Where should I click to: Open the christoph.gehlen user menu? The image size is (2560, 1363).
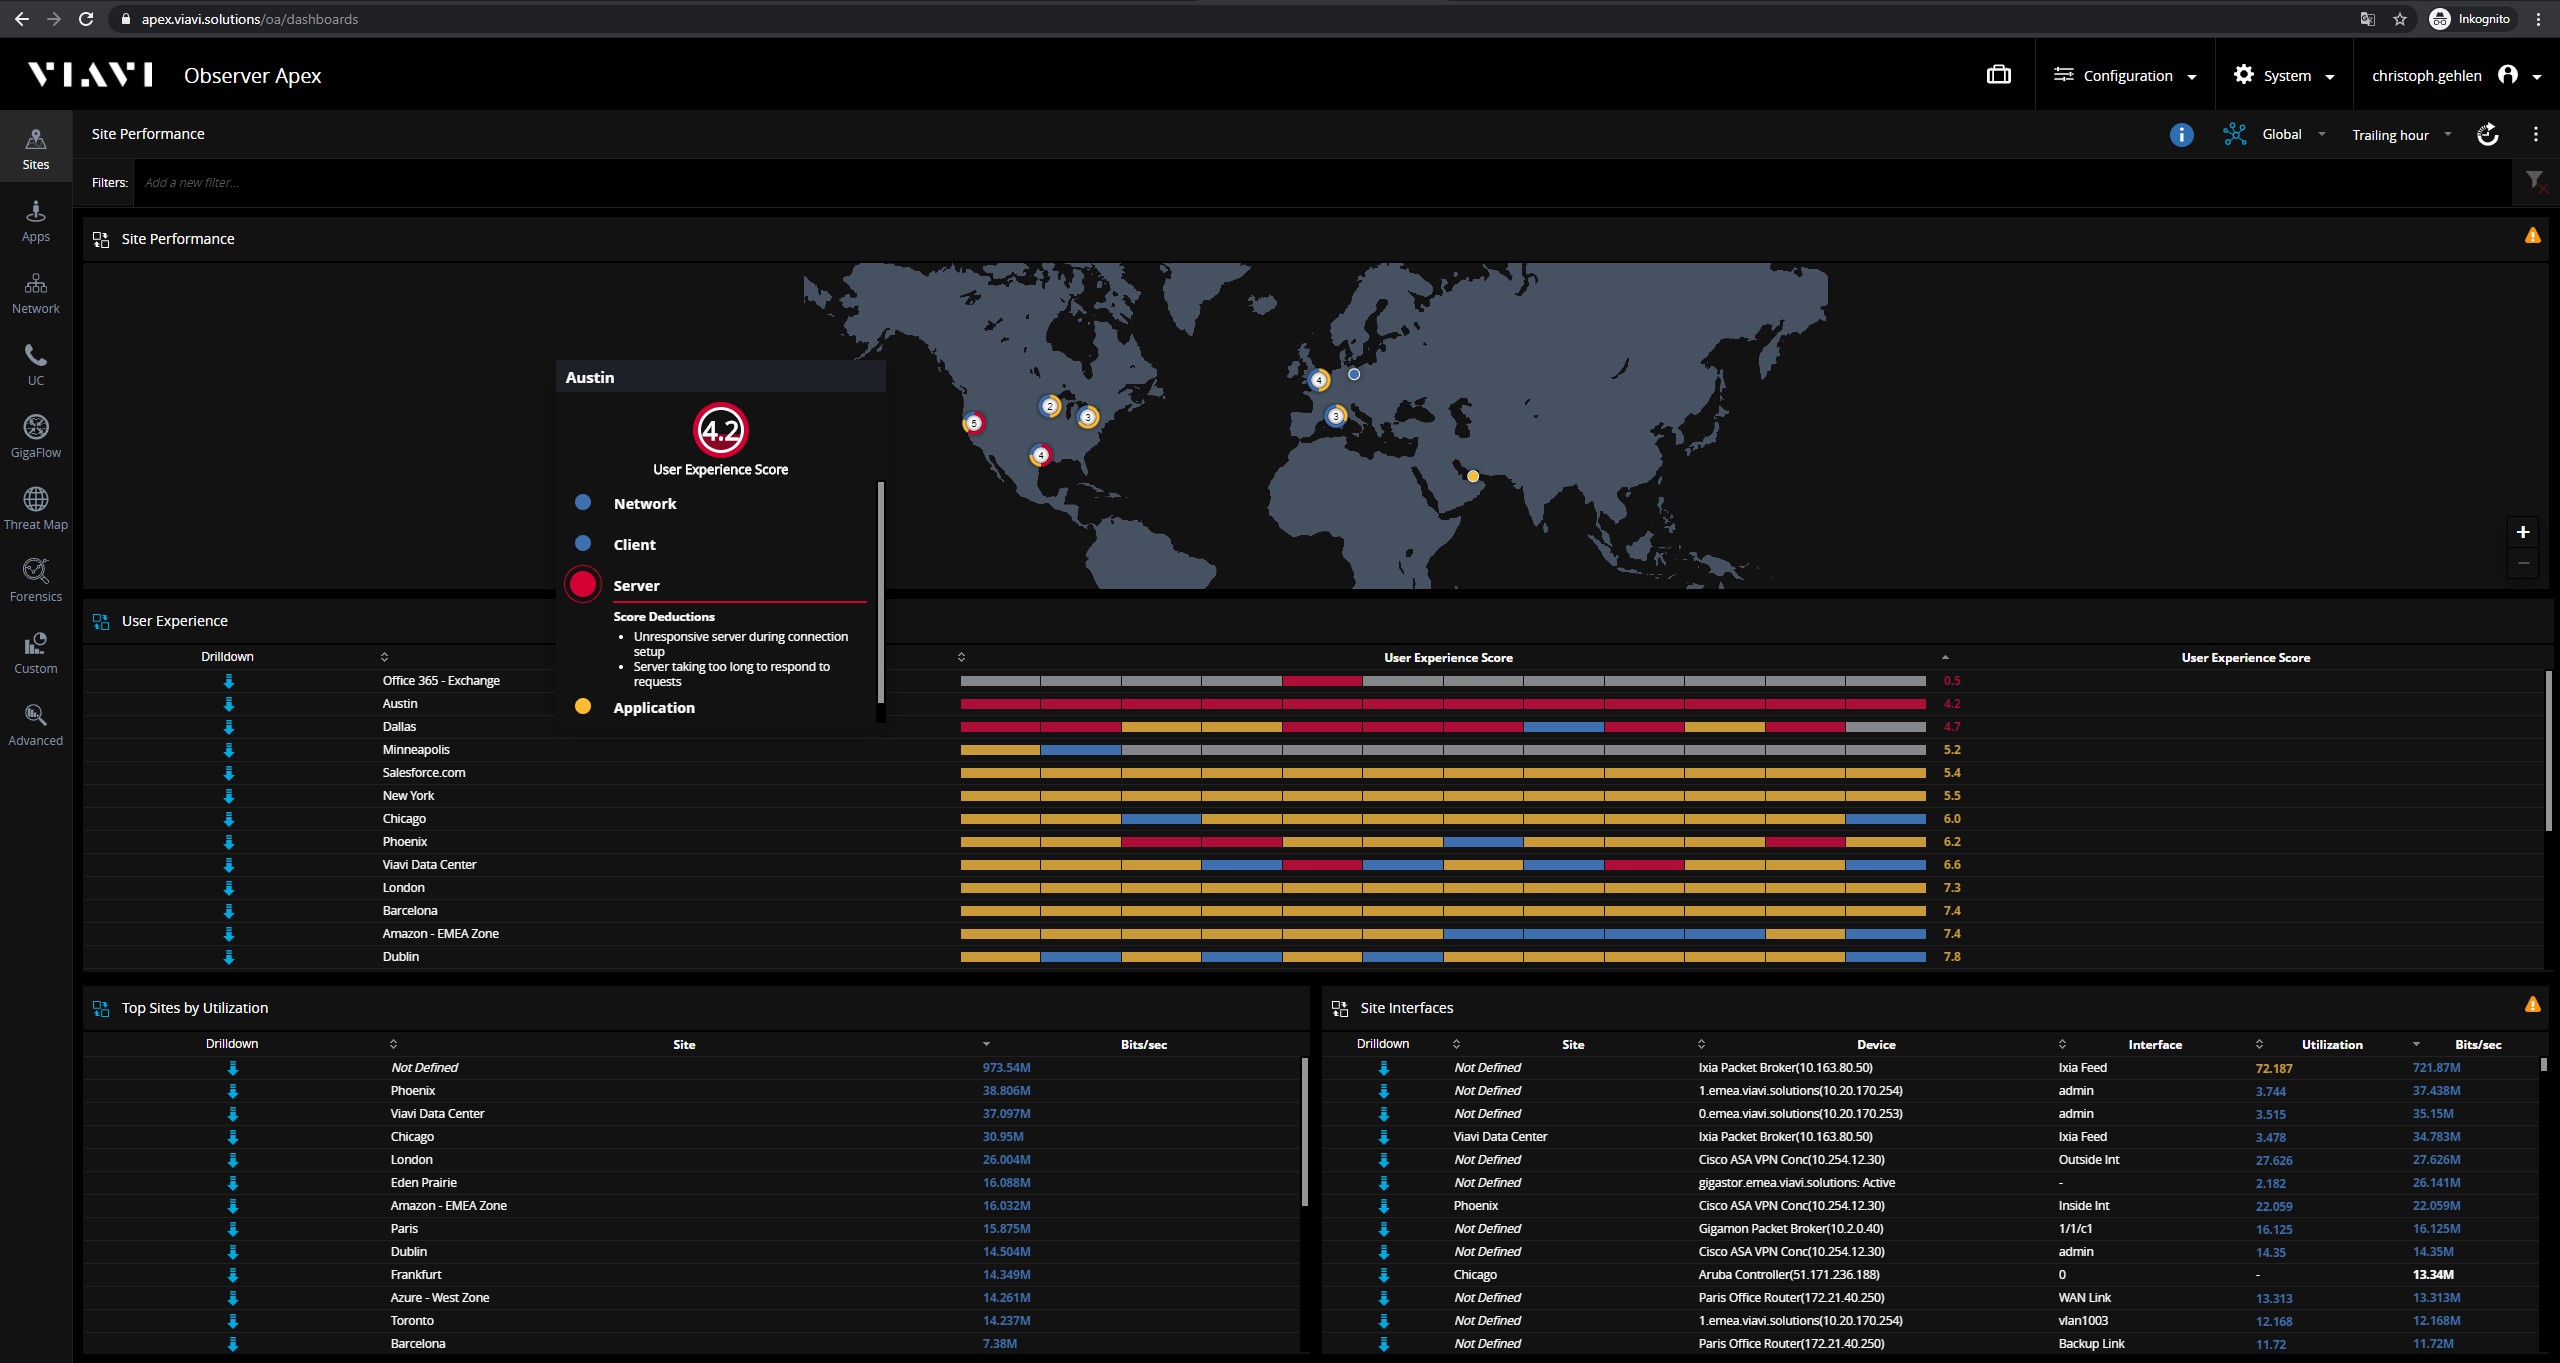click(2456, 75)
